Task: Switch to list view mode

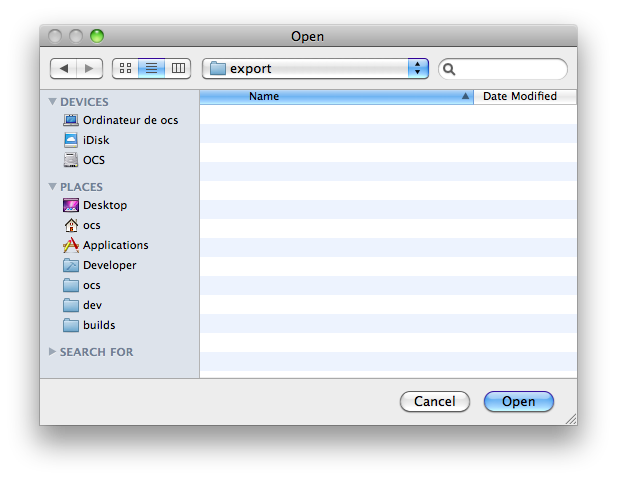Action: pyautogui.click(x=152, y=69)
